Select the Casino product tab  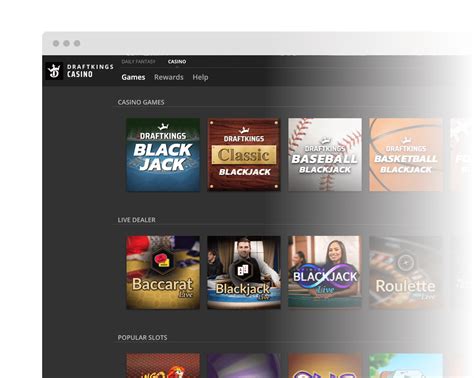177,62
